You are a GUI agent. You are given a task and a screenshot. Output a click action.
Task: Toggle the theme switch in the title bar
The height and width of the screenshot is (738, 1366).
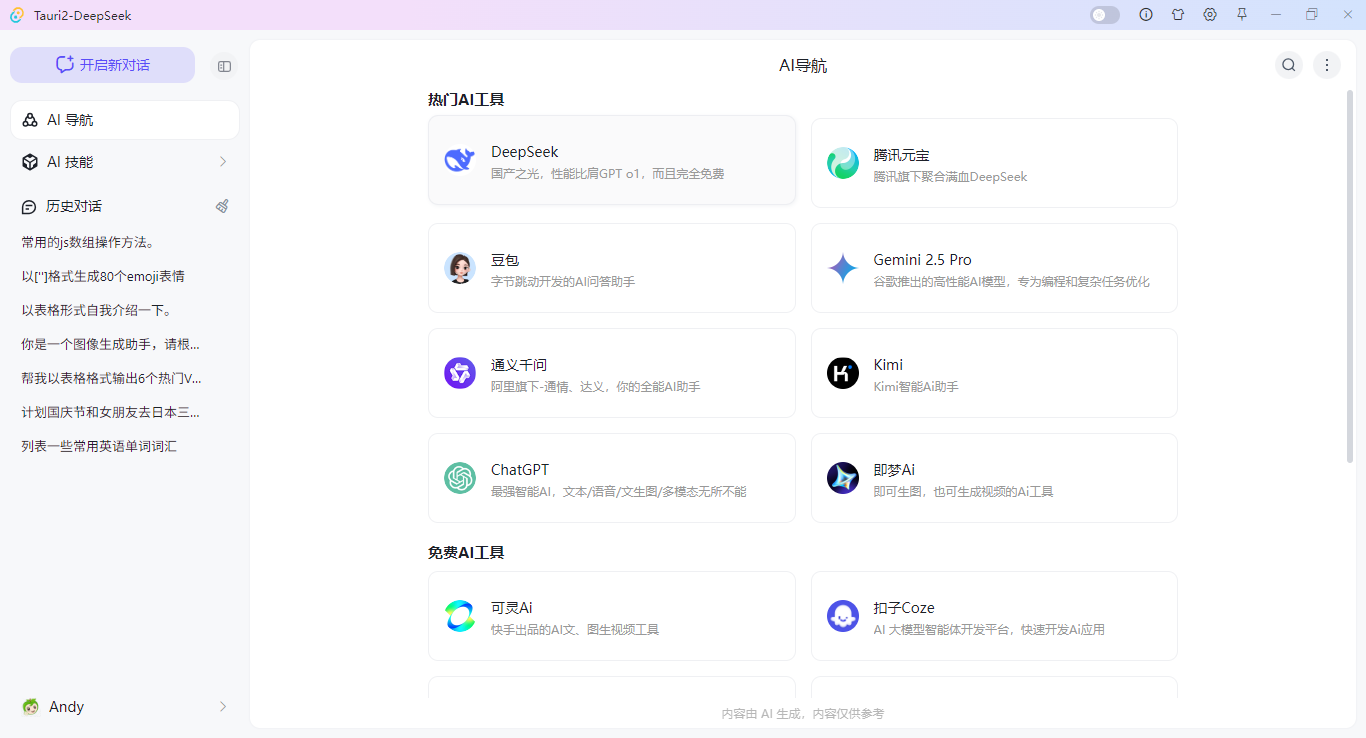click(1104, 14)
